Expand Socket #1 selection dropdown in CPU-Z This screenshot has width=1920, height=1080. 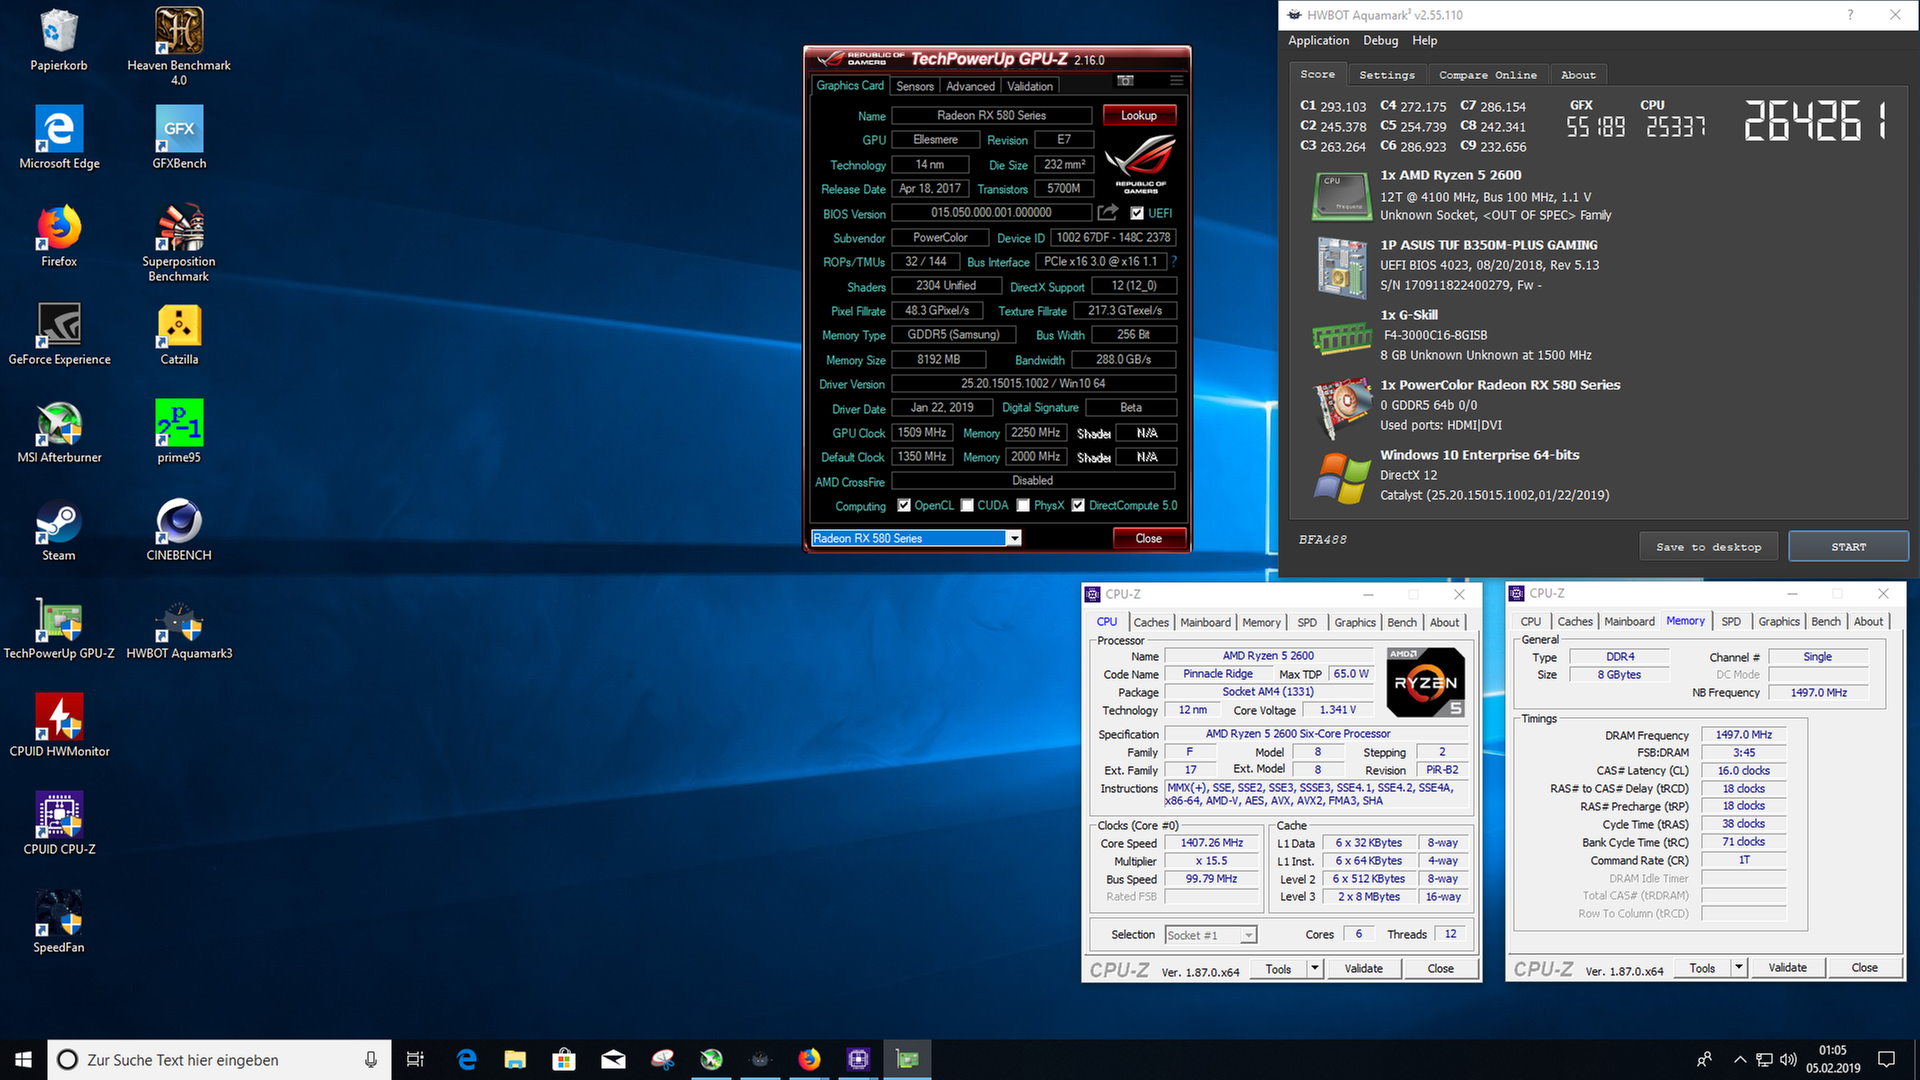click(x=1248, y=935)
